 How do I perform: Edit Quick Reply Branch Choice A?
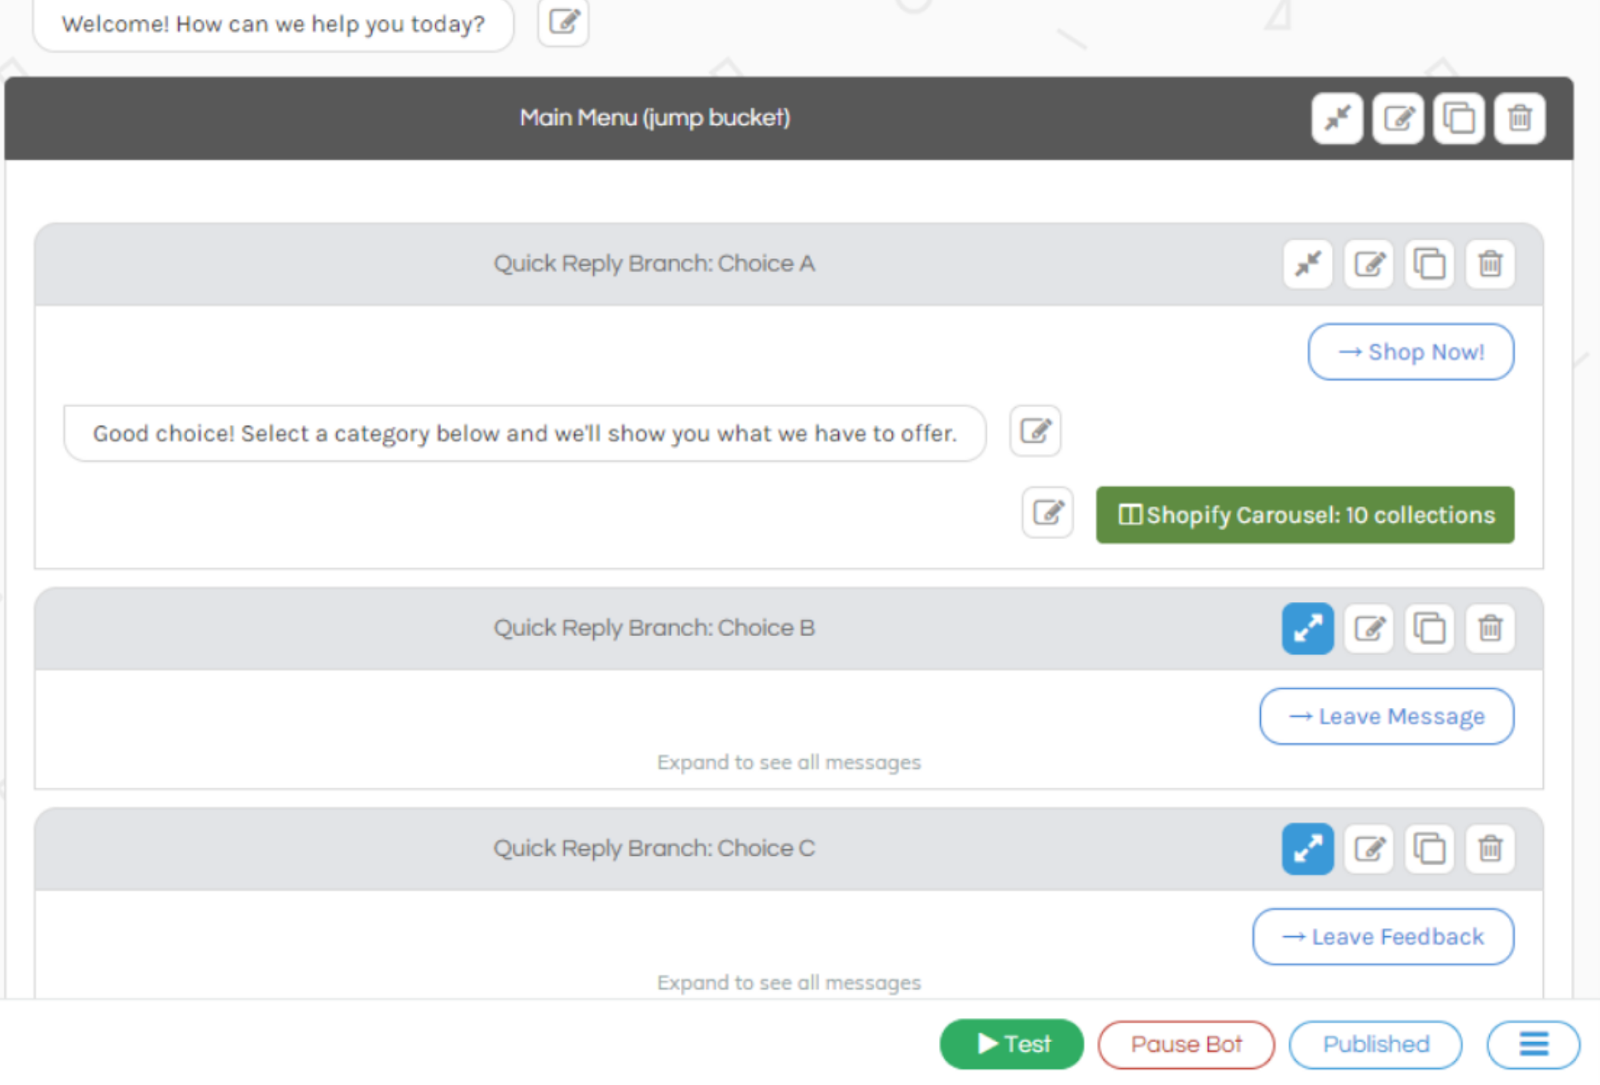1369,264
